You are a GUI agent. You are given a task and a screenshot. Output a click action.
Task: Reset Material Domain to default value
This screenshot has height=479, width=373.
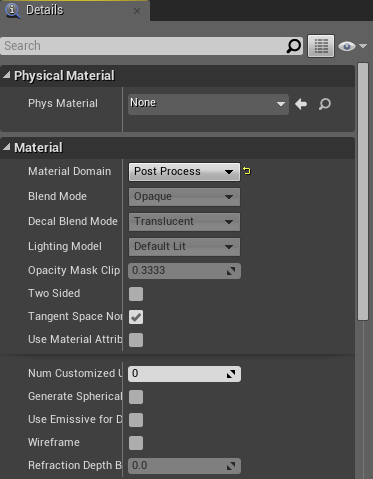point(247,171)
